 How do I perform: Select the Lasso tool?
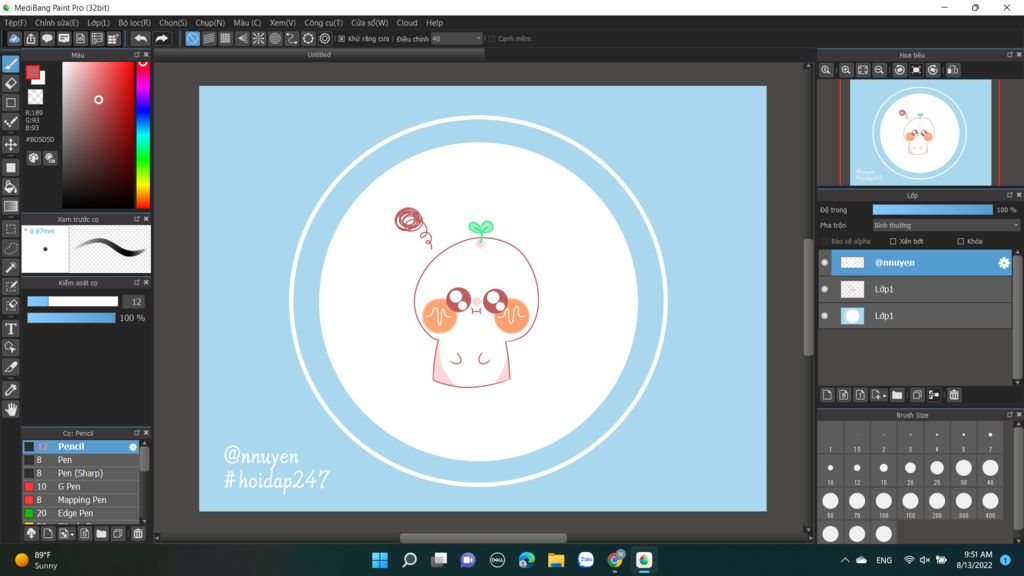(x=10, y=248)
